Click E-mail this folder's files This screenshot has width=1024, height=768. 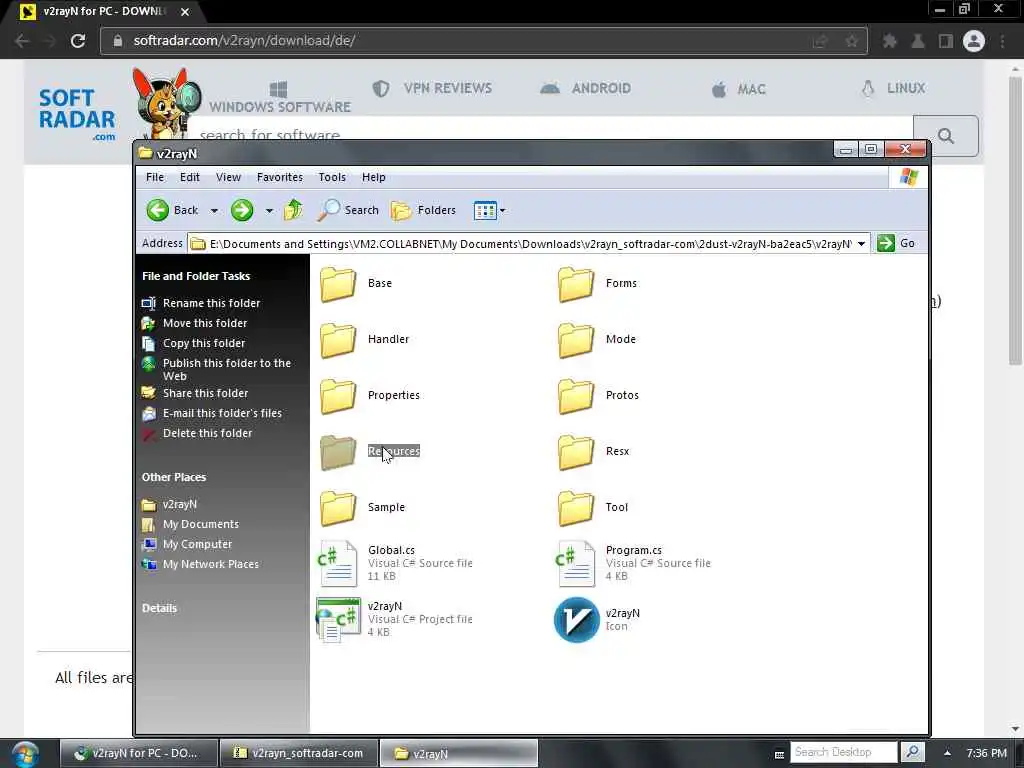tap(222, 413)
